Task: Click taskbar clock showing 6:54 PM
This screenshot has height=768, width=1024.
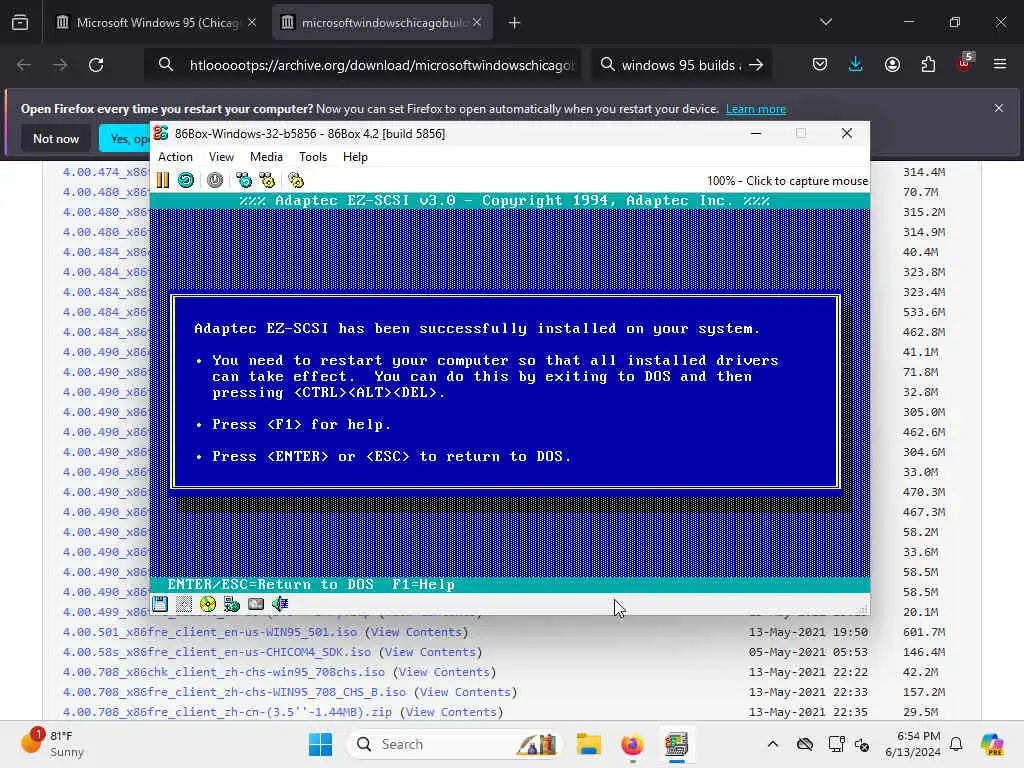Action: click(x=912, y=744)
